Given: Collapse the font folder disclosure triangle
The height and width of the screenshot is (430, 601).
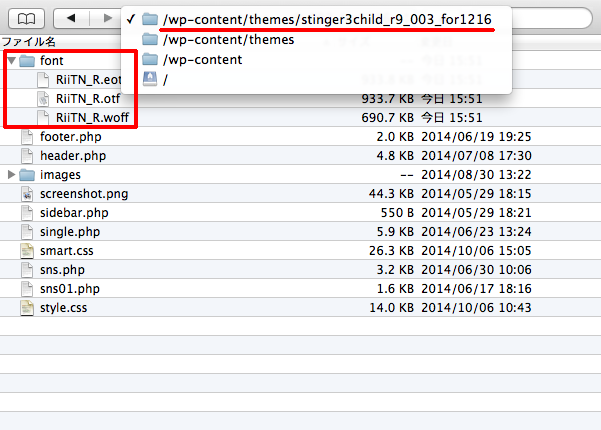Looking at the screenshot, I should 12,60.
